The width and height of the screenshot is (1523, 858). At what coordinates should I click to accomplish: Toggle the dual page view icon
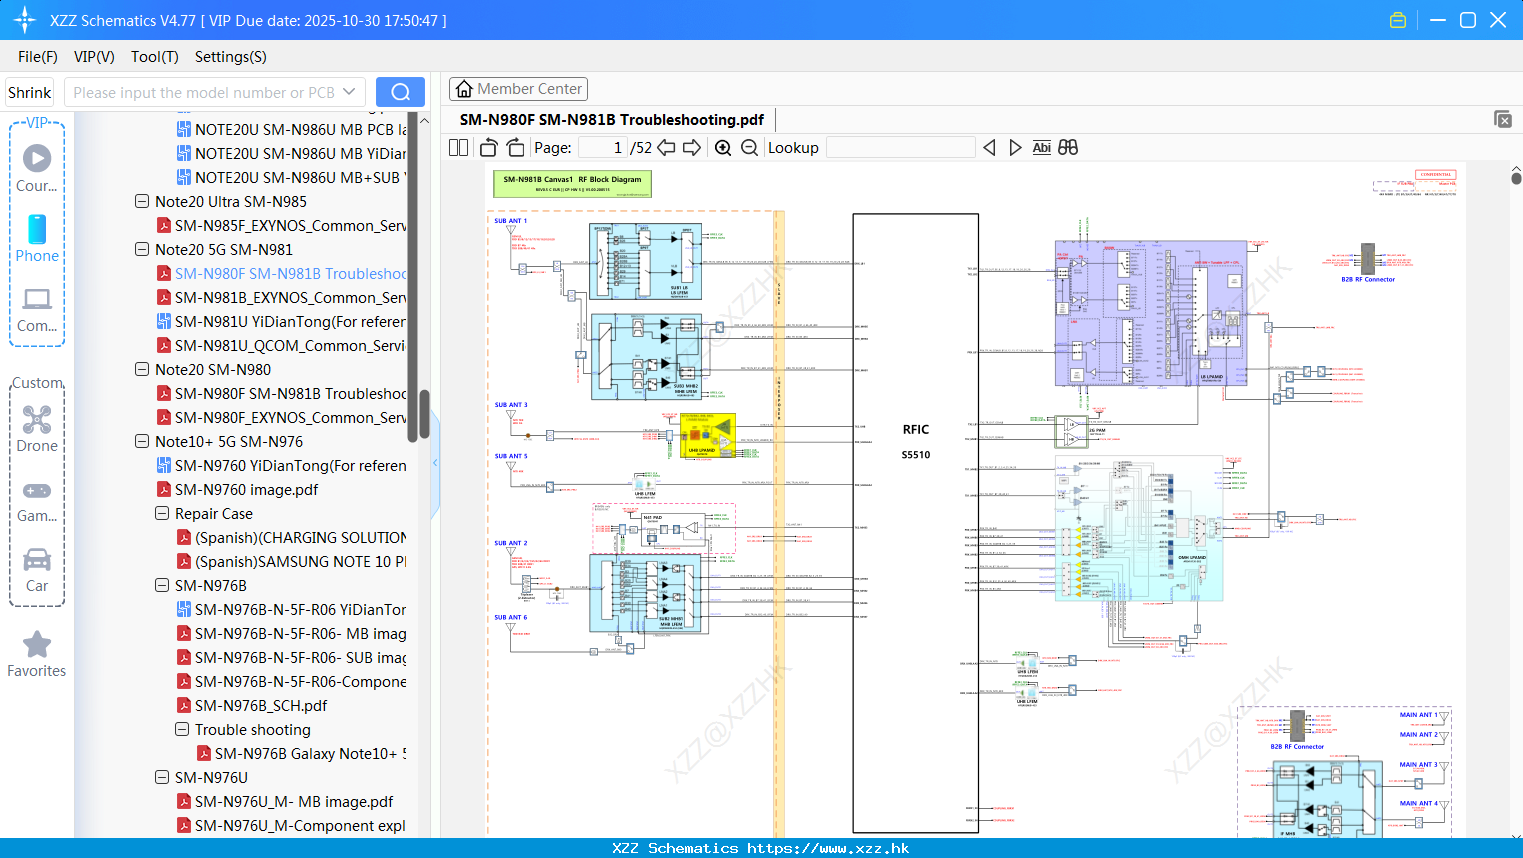click(459, 148)
